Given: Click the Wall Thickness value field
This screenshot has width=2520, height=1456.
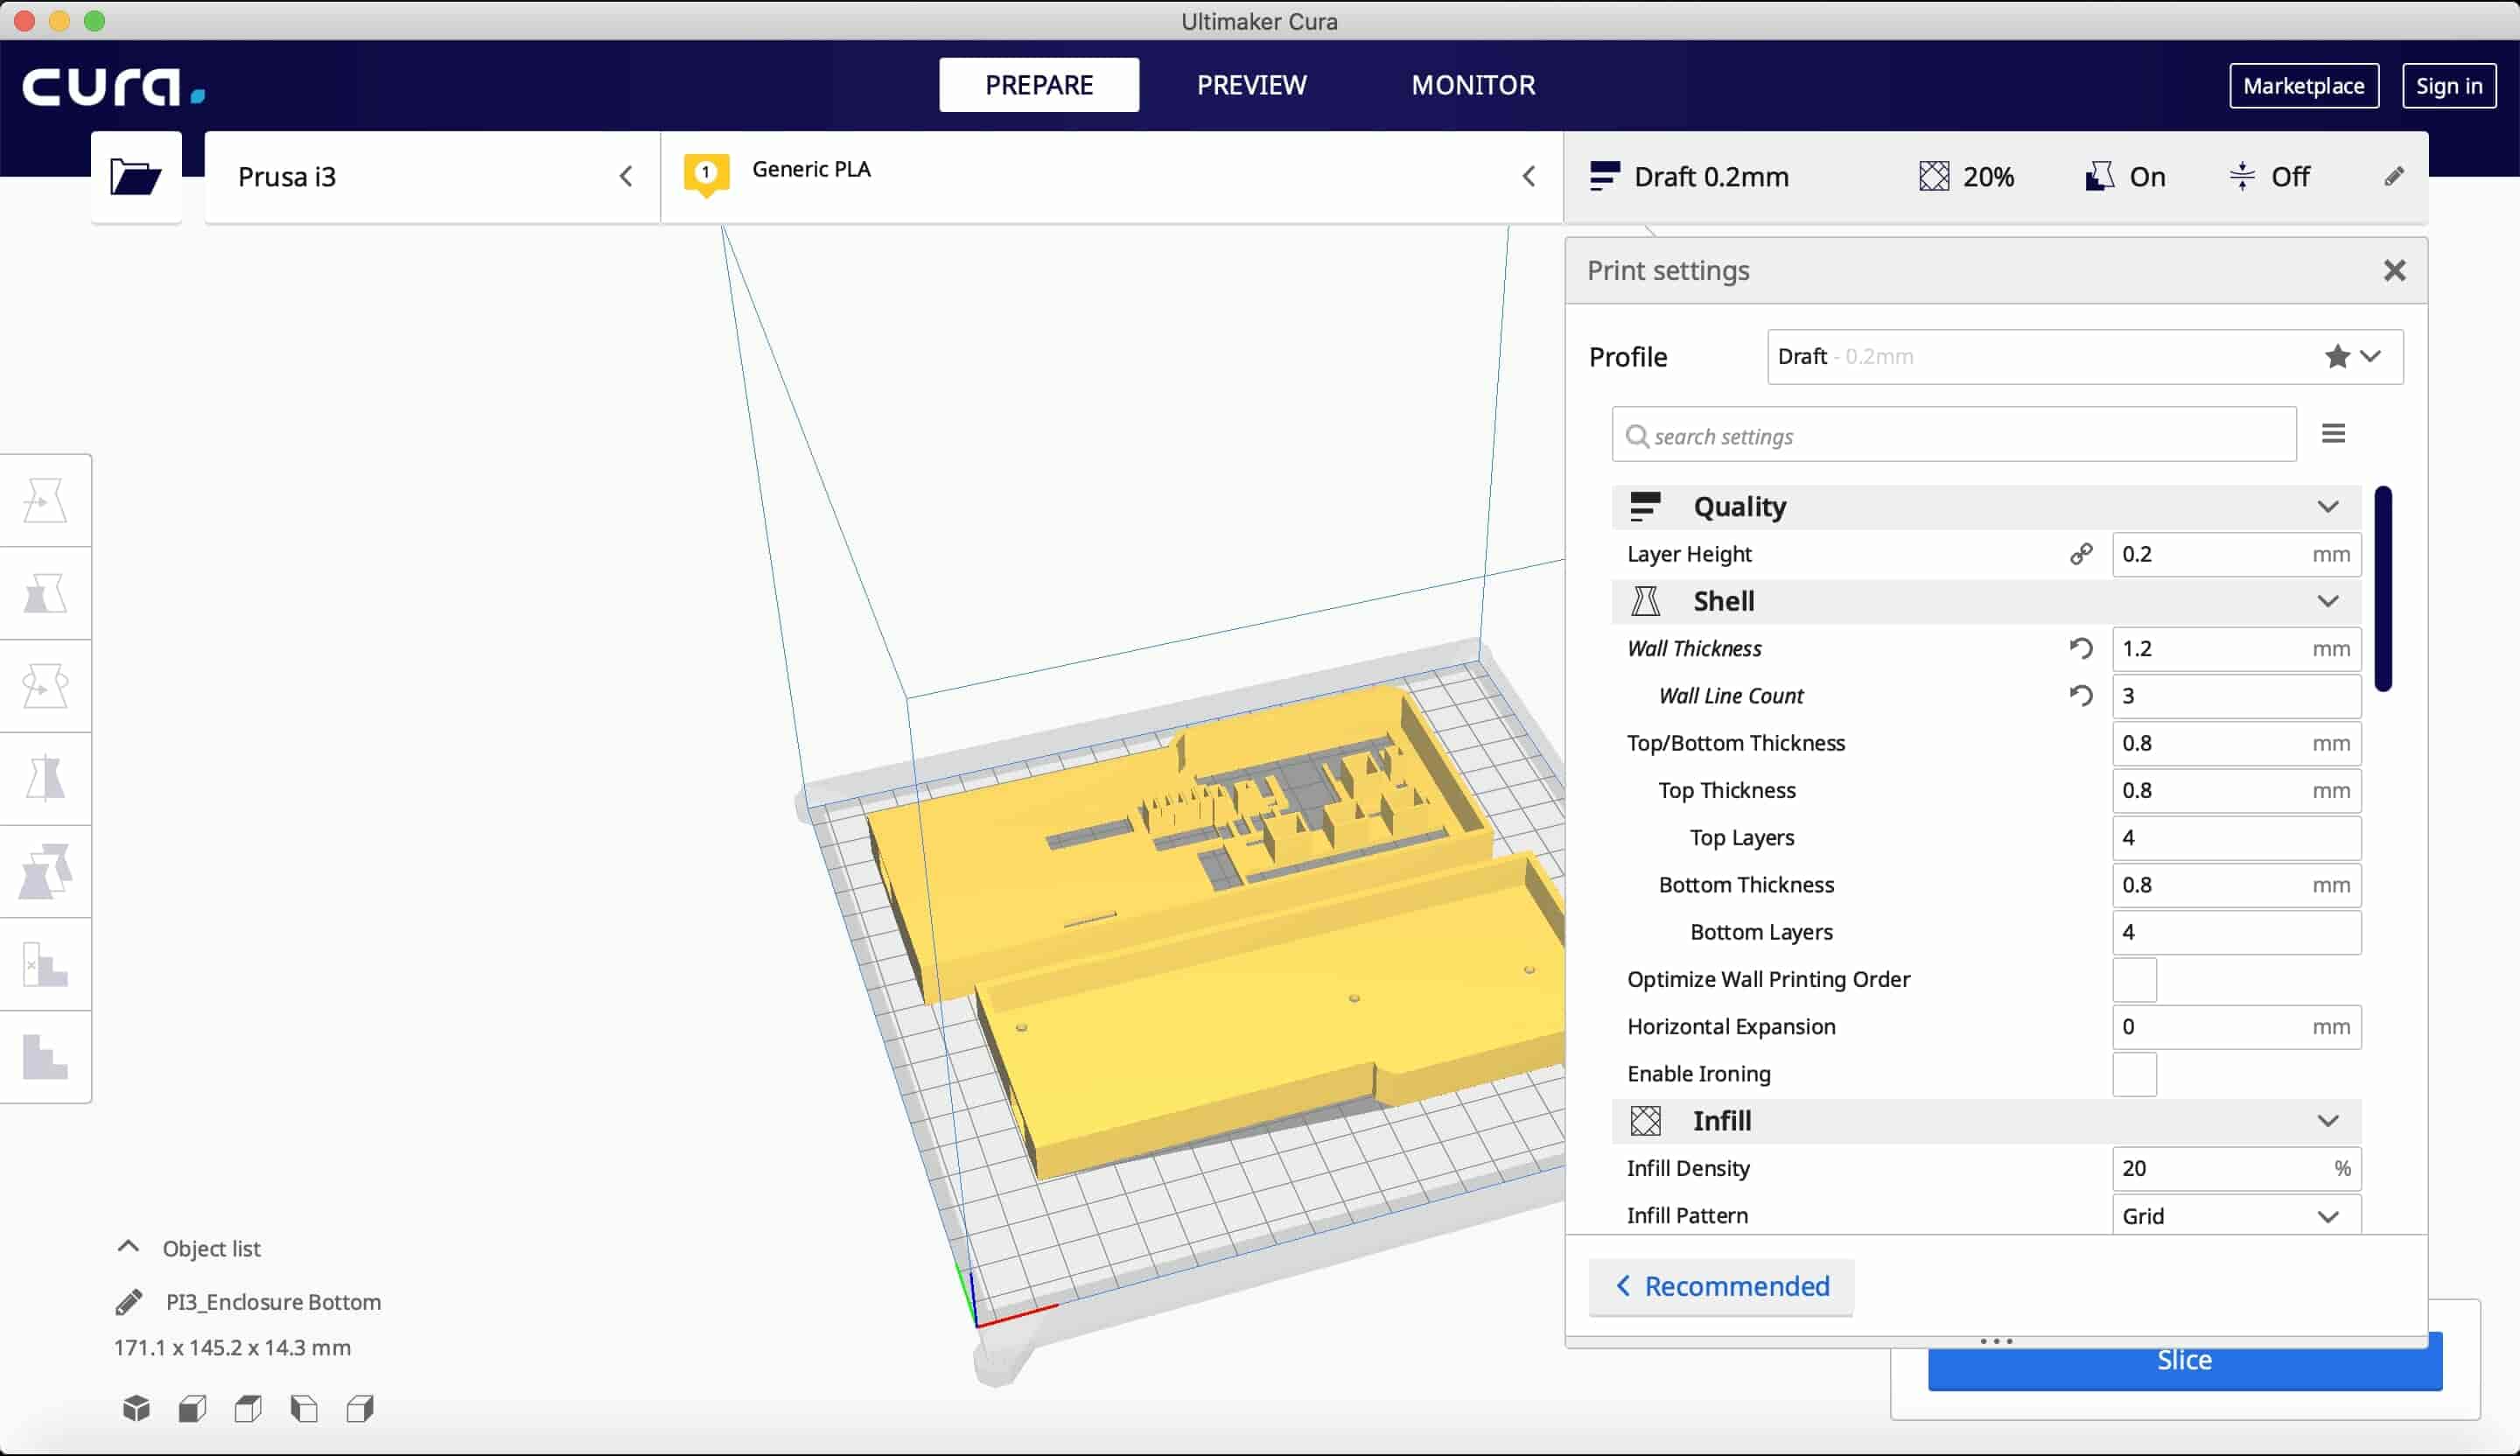Looking at the screenshot, I should (x=2237, y=649).
